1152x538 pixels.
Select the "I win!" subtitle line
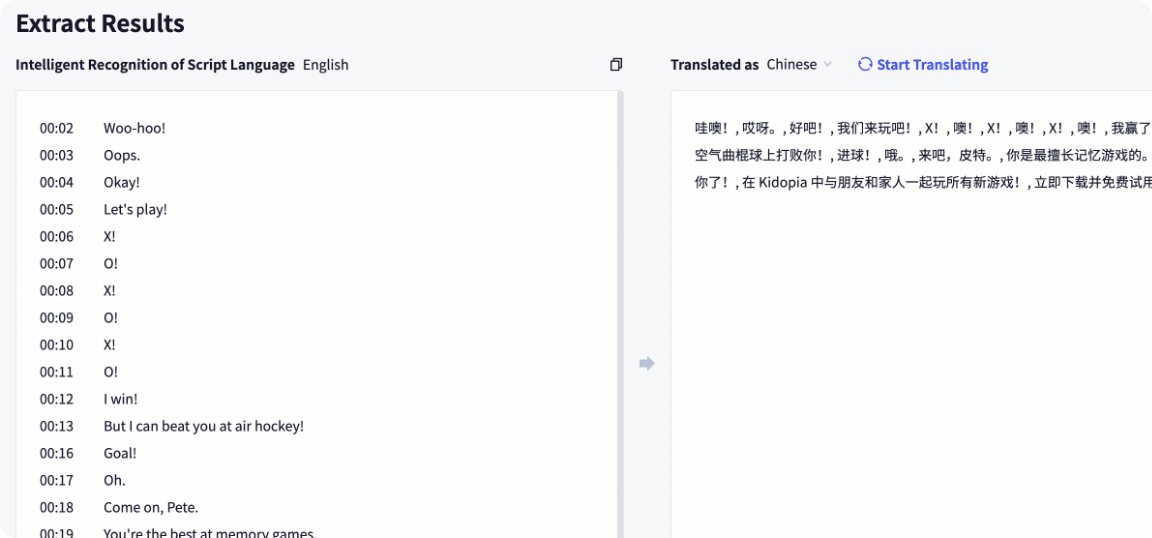tap(121, 399)
